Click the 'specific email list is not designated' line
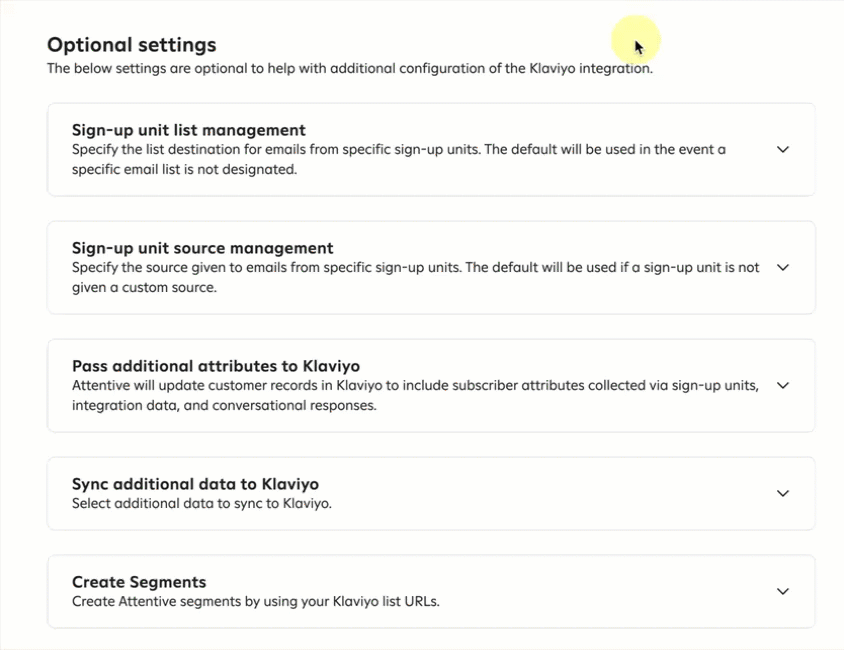The image size is (844, 650). tap(184, 169)
